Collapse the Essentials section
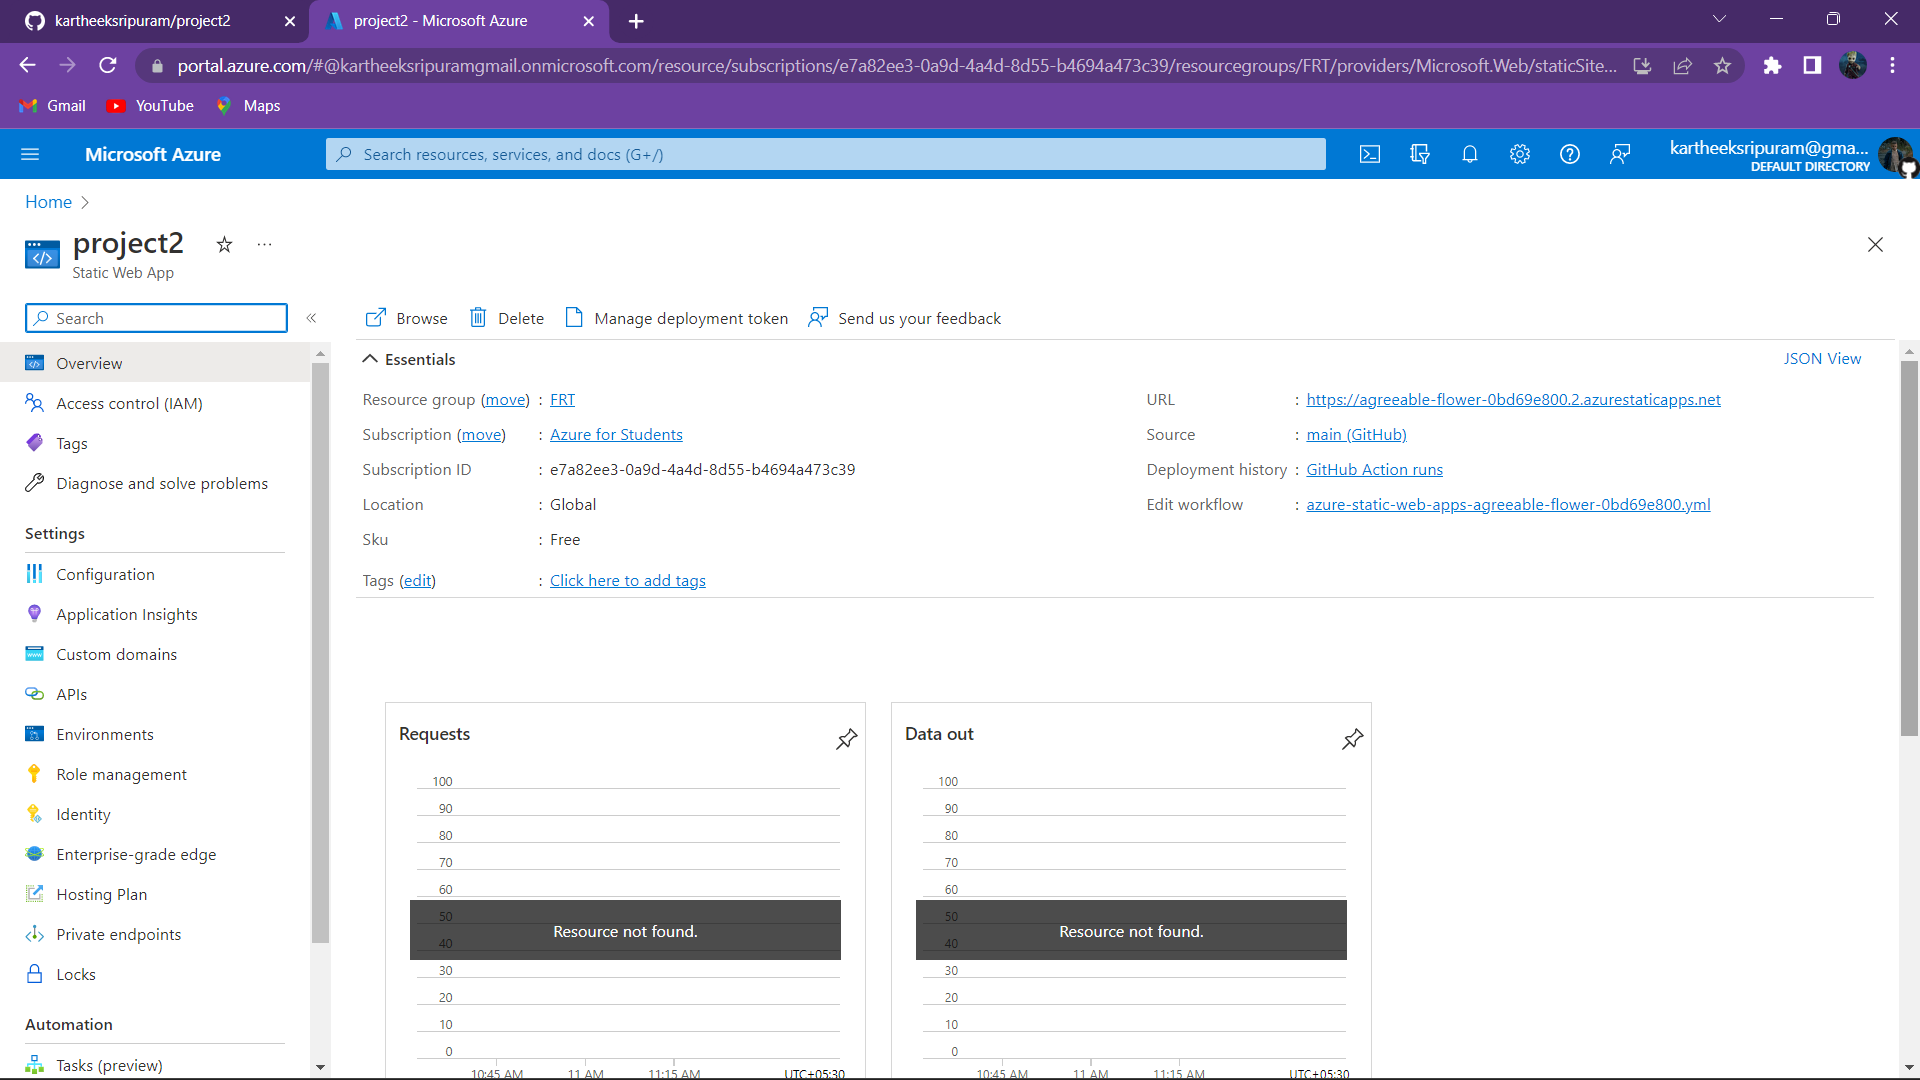 [370, 358]
